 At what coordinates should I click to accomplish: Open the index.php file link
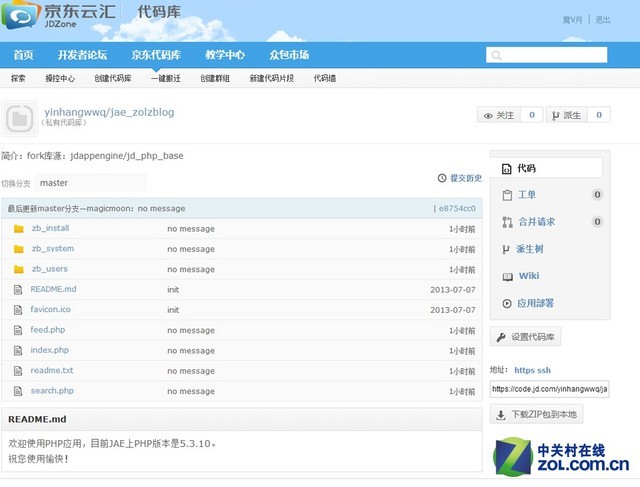tap(50, 350)
